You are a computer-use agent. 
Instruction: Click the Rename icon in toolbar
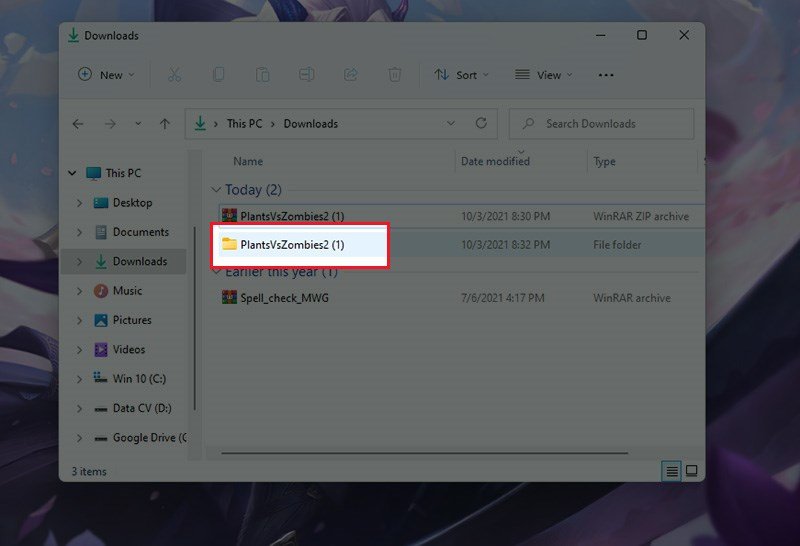307,75
